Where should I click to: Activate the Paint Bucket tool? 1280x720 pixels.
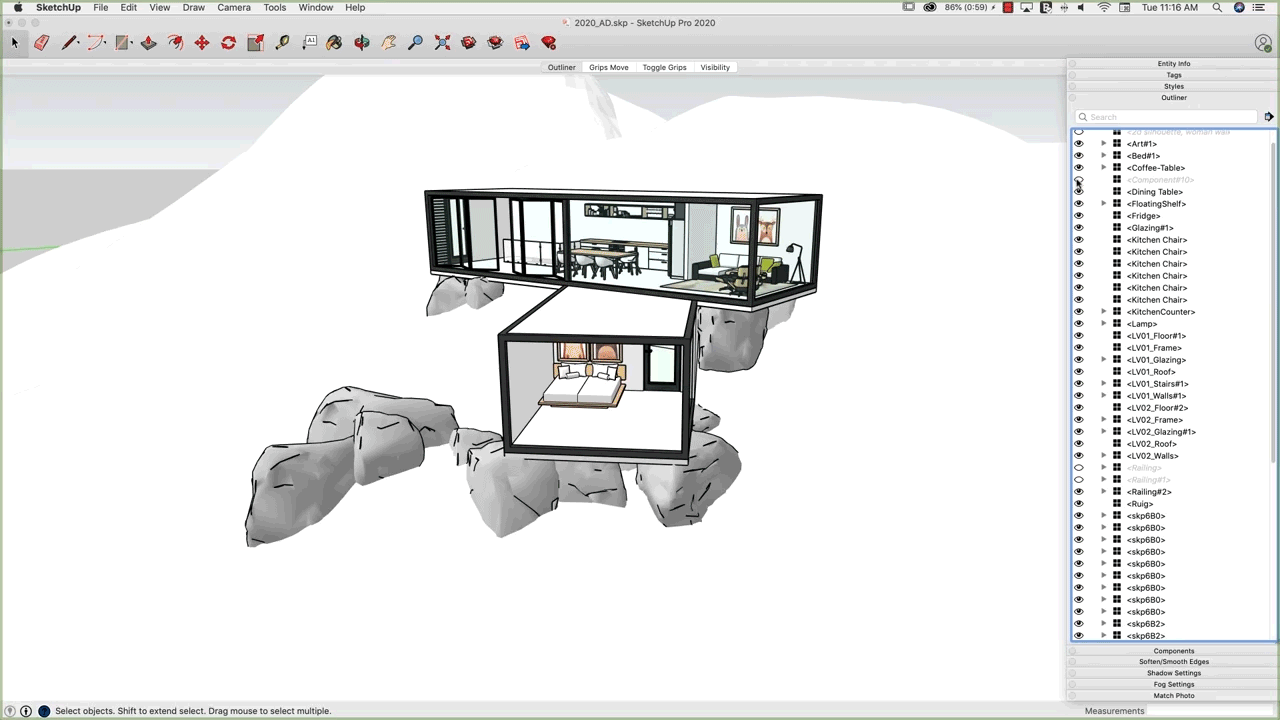pyautogui.click(x=334, y=43)
